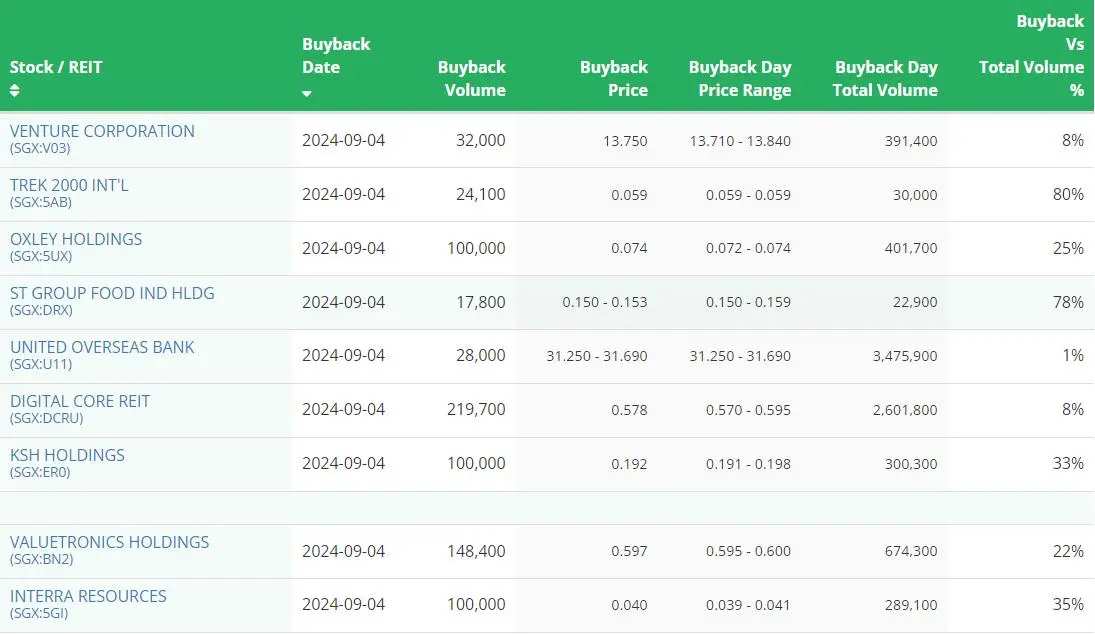This screenshot has height=634, width=1095.
Task: Select ST Group percentage 78%
Action: coord(1068,302)
